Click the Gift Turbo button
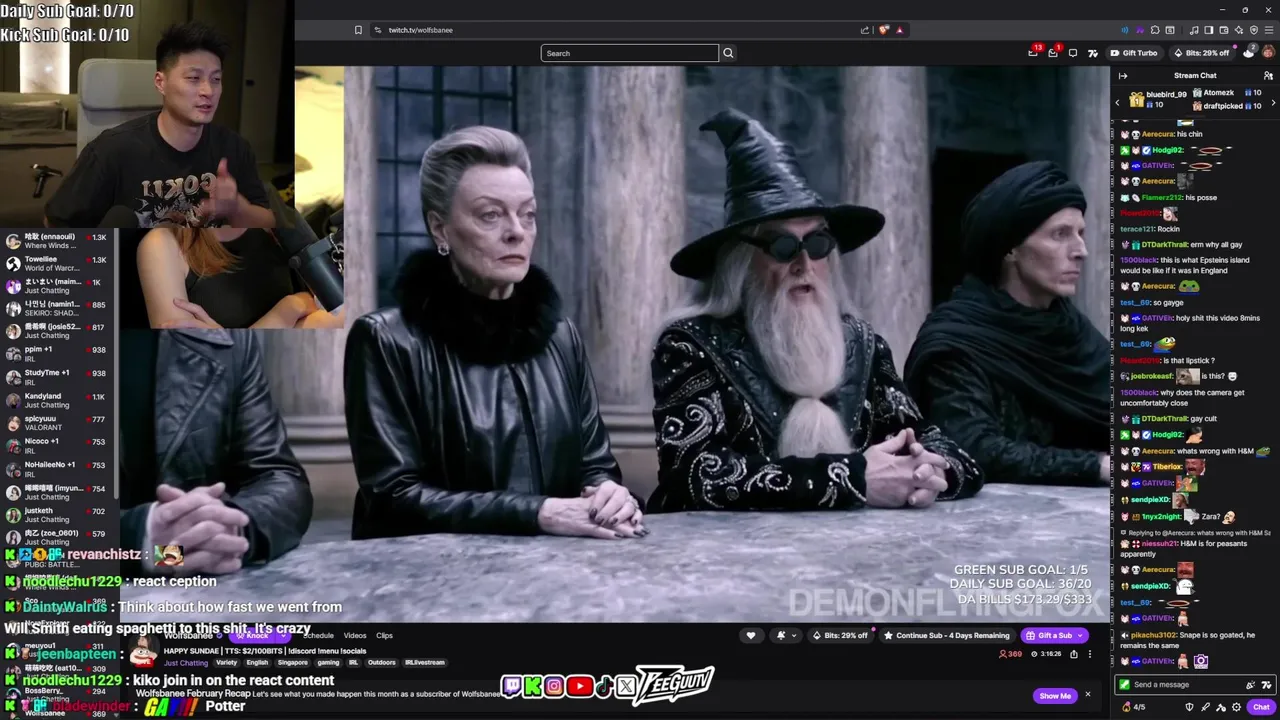Viewport: 1280px width, 720px height. pos(1134,53)
